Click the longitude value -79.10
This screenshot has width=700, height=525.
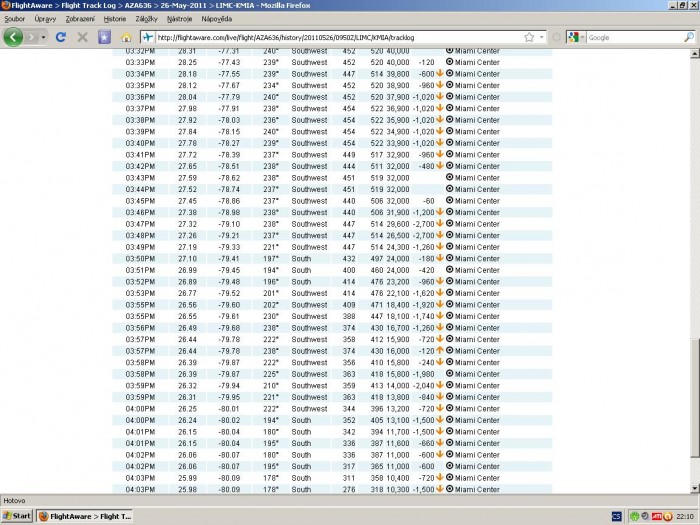229,224
